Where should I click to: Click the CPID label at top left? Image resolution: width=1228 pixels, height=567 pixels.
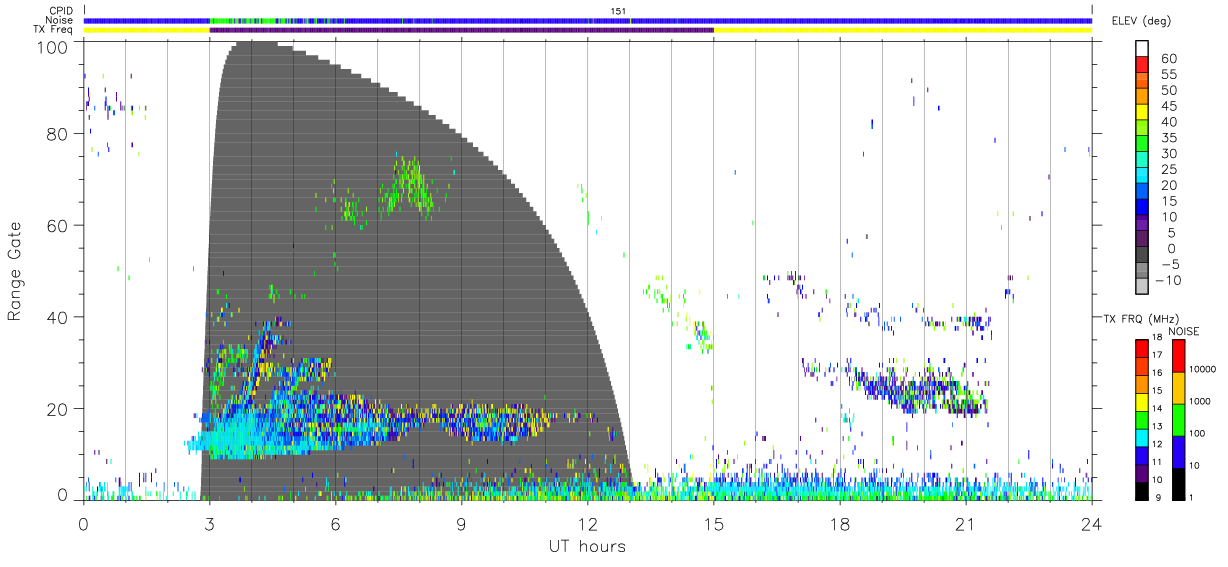[61, 11]
